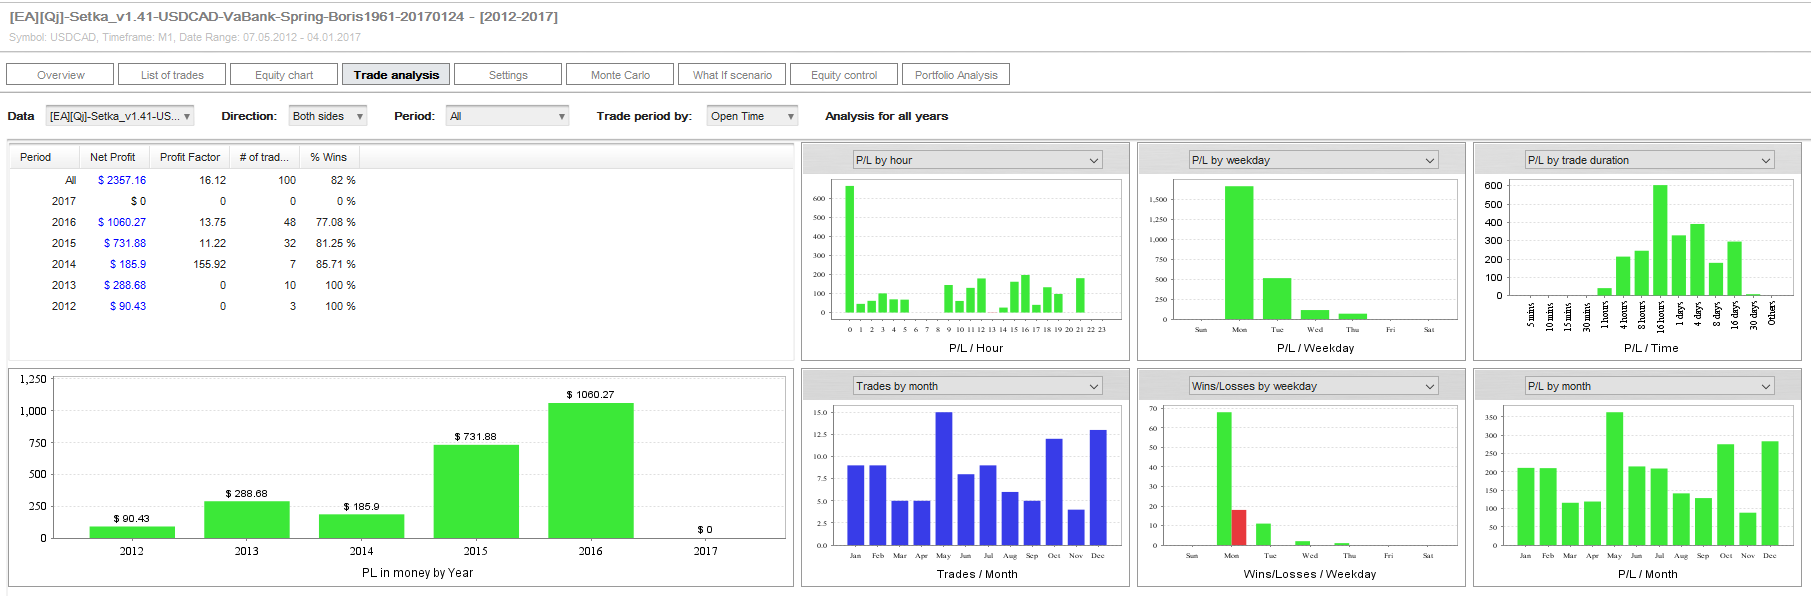1811x596 pixels.
Task: Click the Tue bar in P/L Weekday chart
Action: tap(1277, 299)
